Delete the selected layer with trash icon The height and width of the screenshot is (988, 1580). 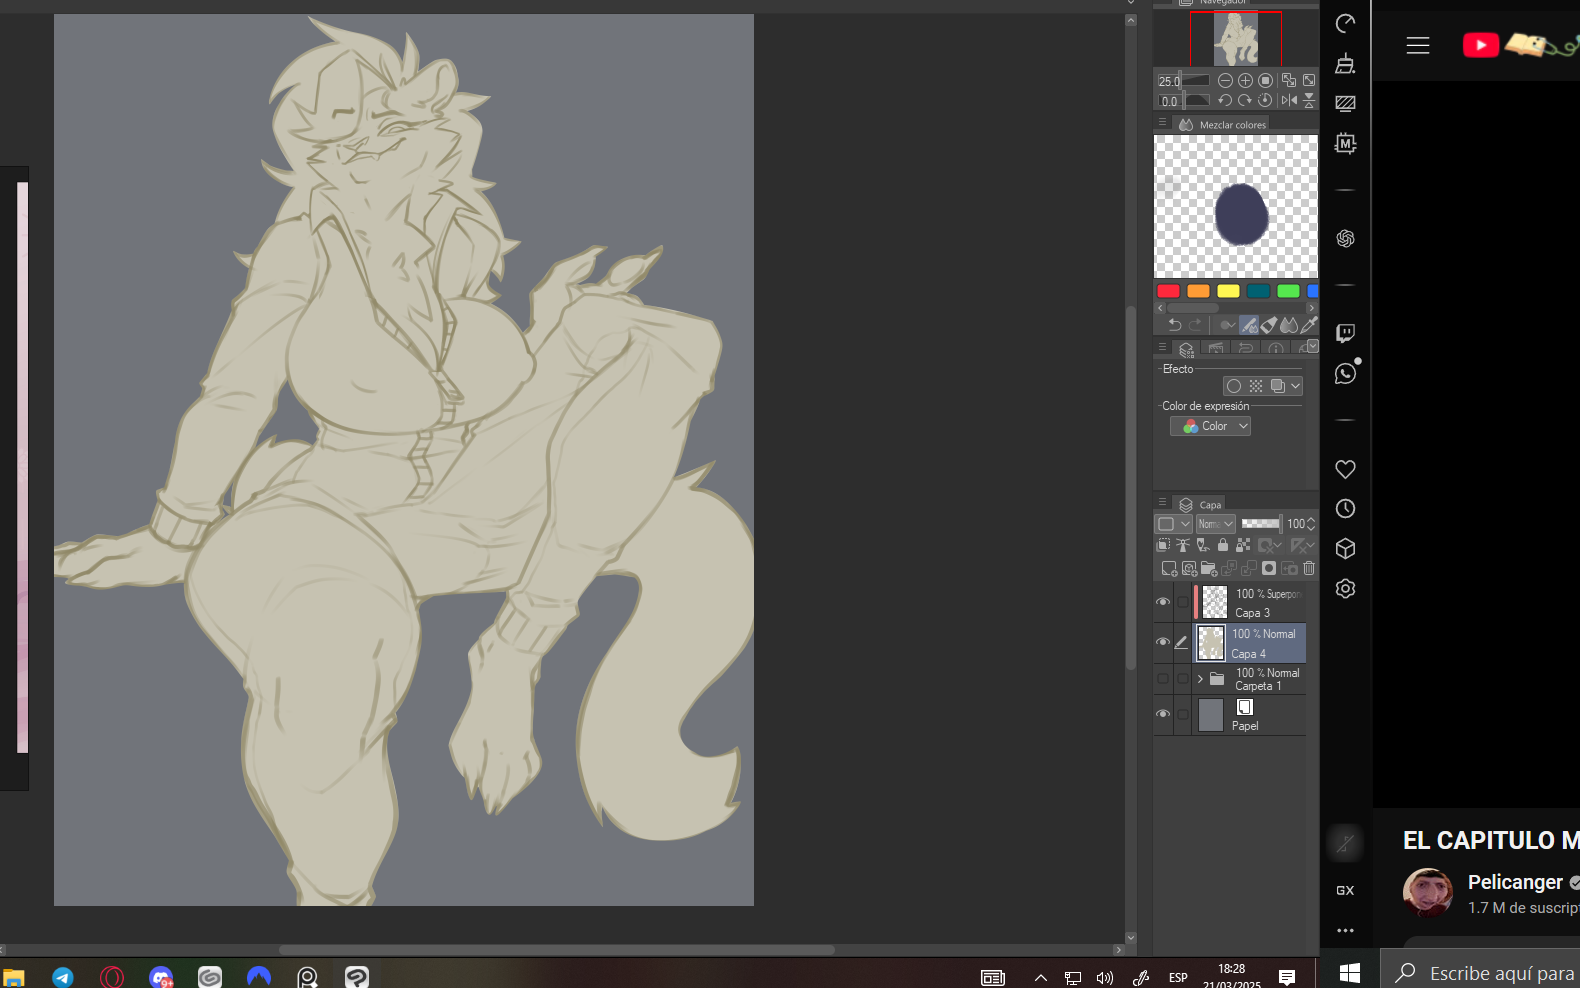(1309, 569)
